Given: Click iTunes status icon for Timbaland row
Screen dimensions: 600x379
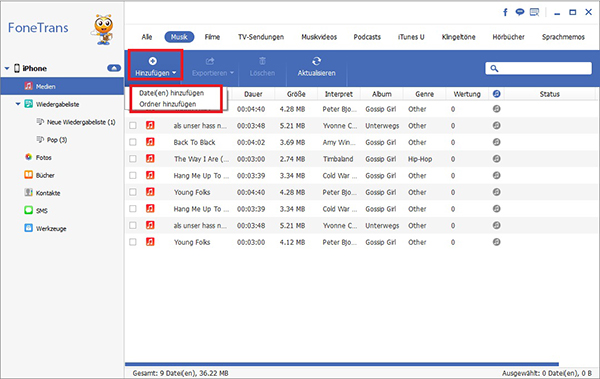Looking at the screenshot, I should (x=496, y=158).
